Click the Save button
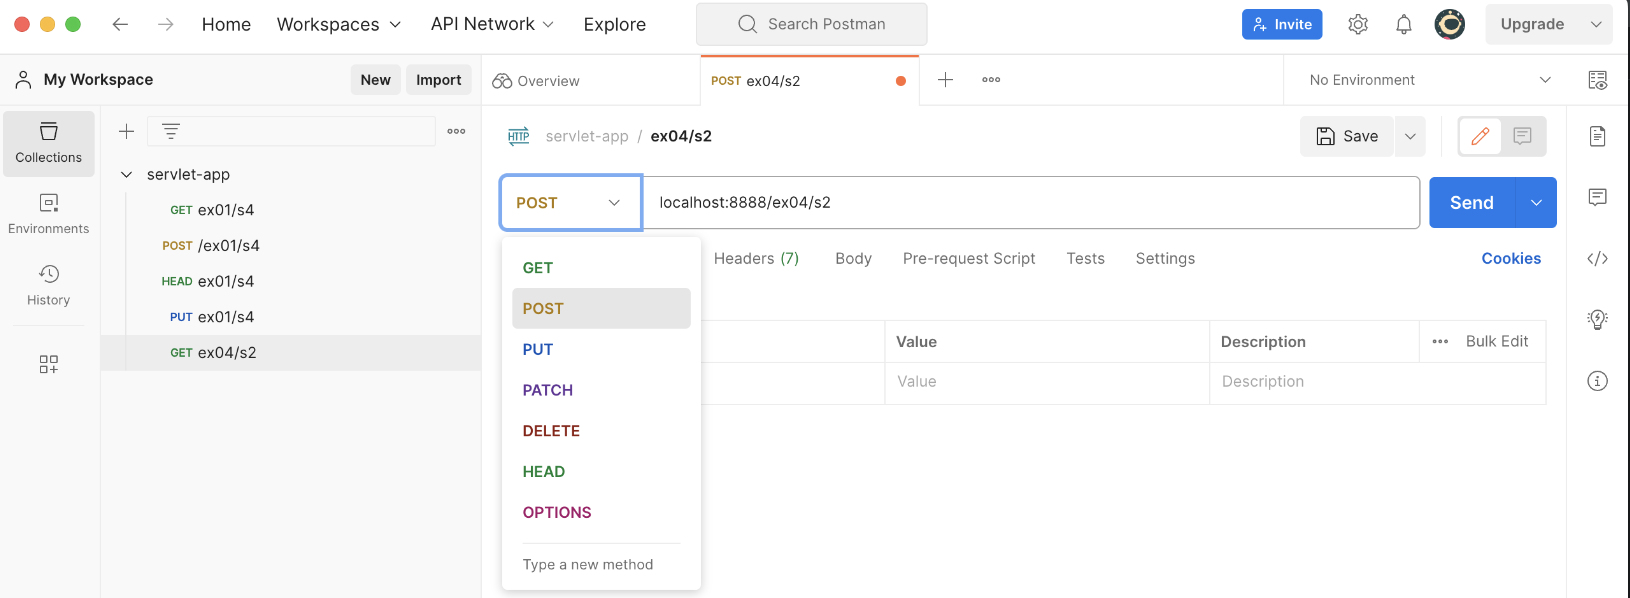The width and height of the screenshot is (1630, 598). pyautogui.click(x=1347, y=136)
